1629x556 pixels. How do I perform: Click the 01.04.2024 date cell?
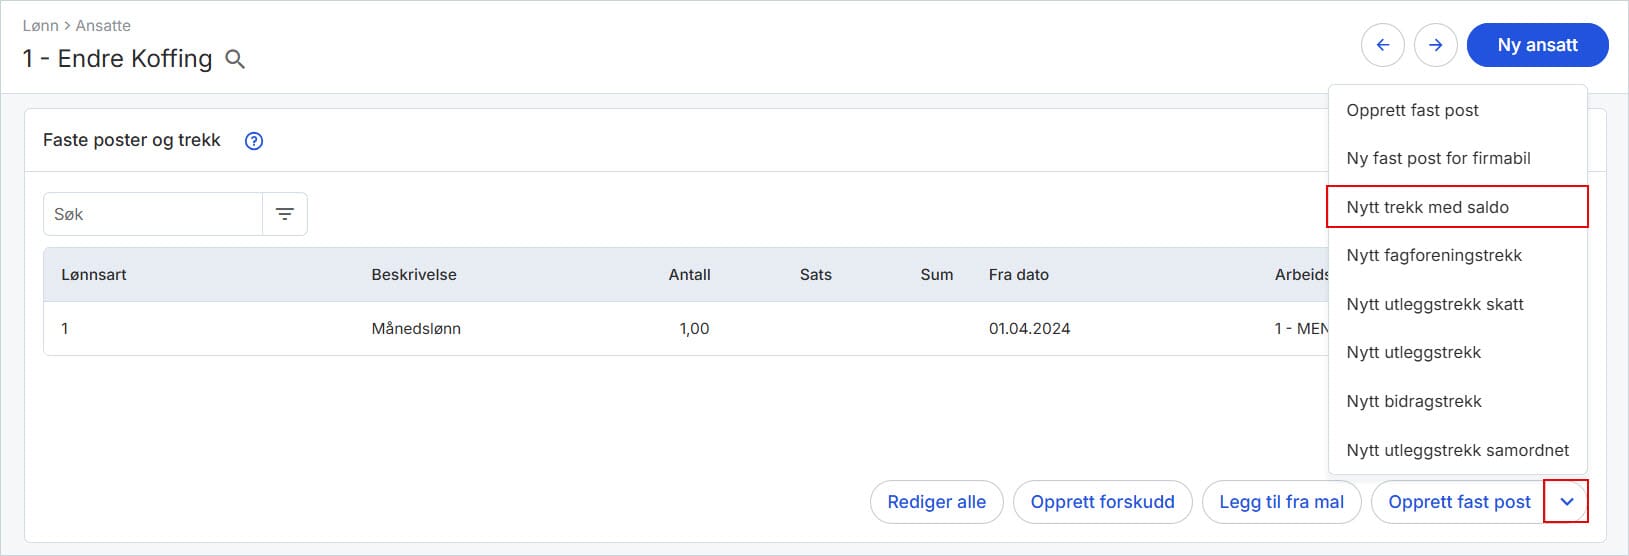[x=1029, y=329]
